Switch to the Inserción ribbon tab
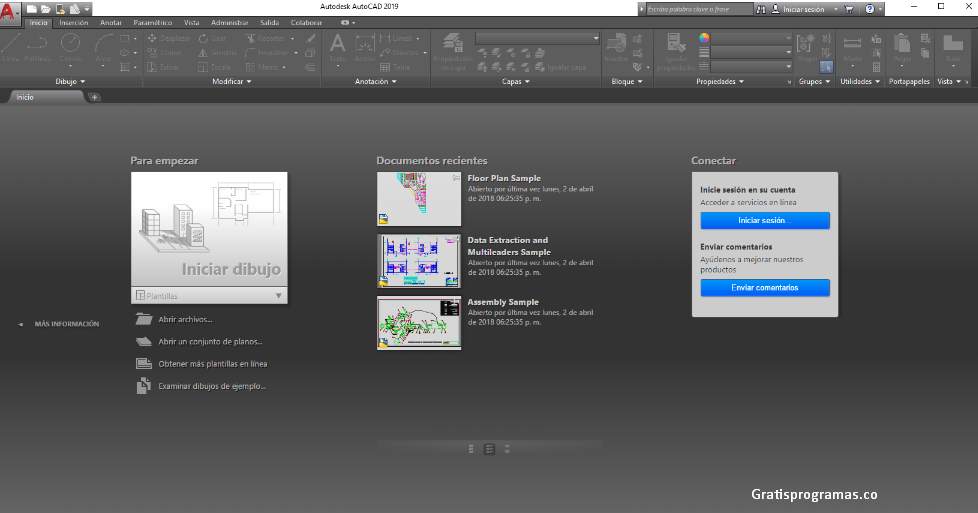978x513 pixels. [x=73, y=22]
